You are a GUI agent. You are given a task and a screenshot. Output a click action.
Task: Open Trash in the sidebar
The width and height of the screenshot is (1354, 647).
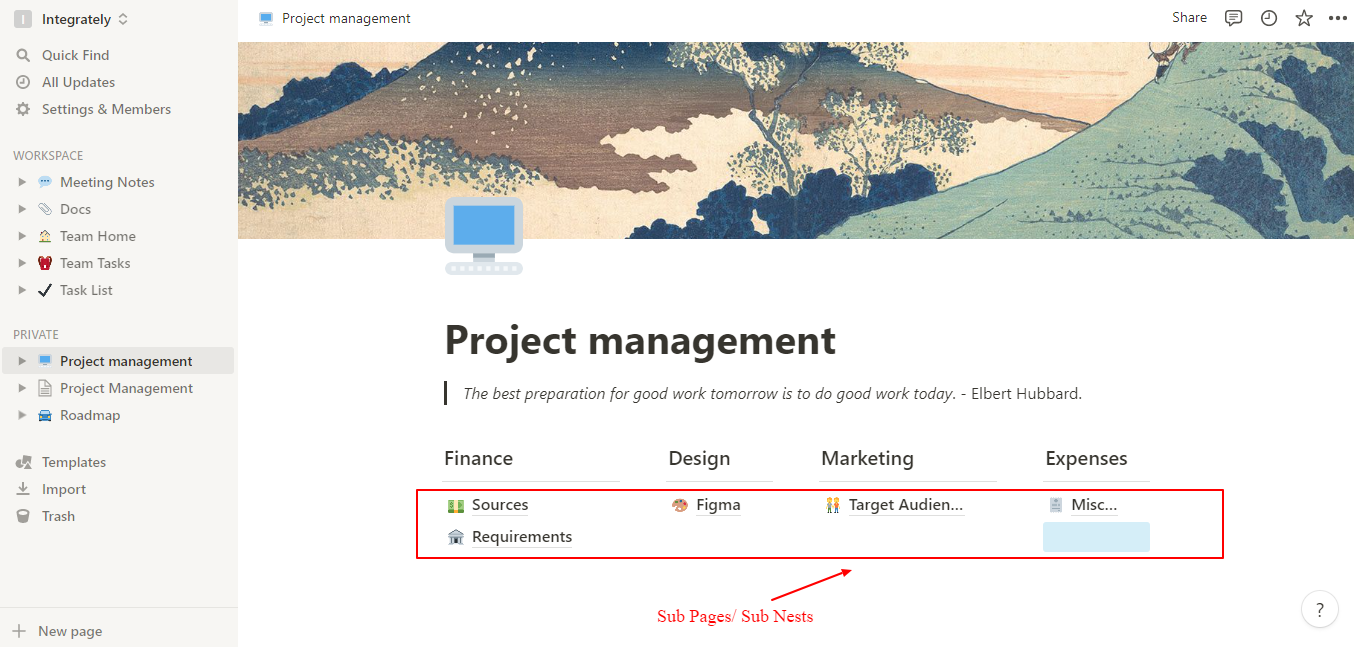tap(58, 516)
